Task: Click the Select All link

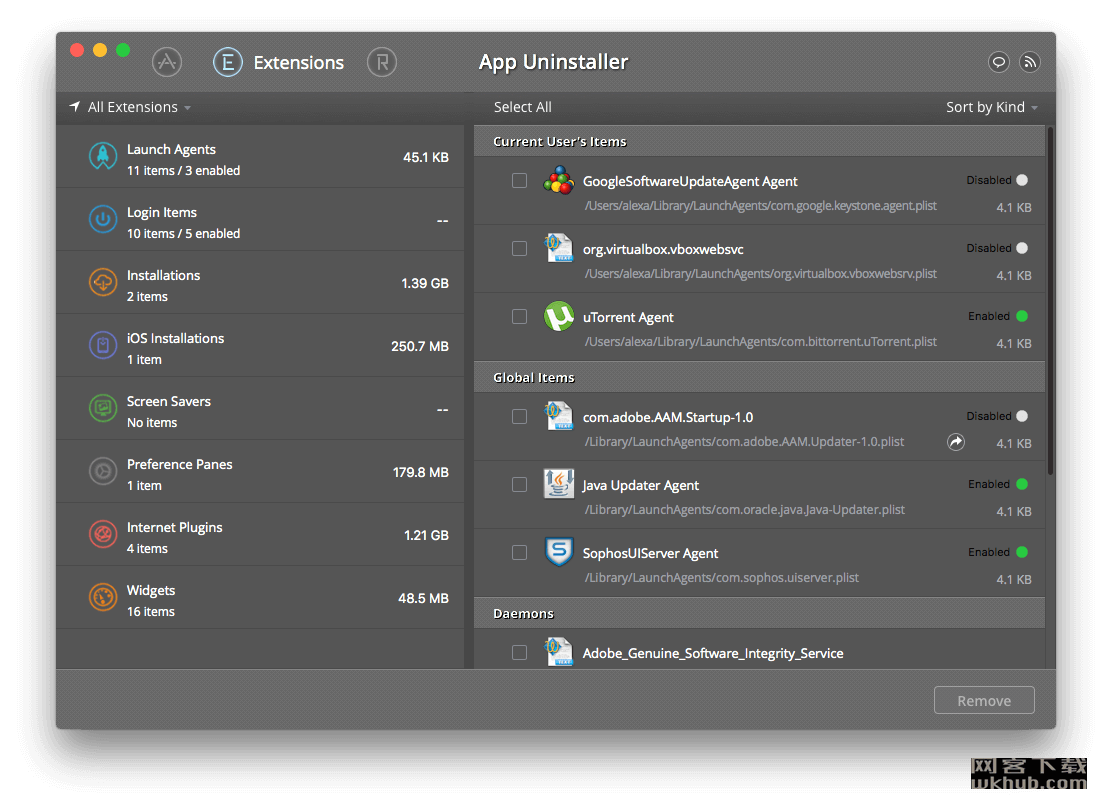Action: [523, 107]
